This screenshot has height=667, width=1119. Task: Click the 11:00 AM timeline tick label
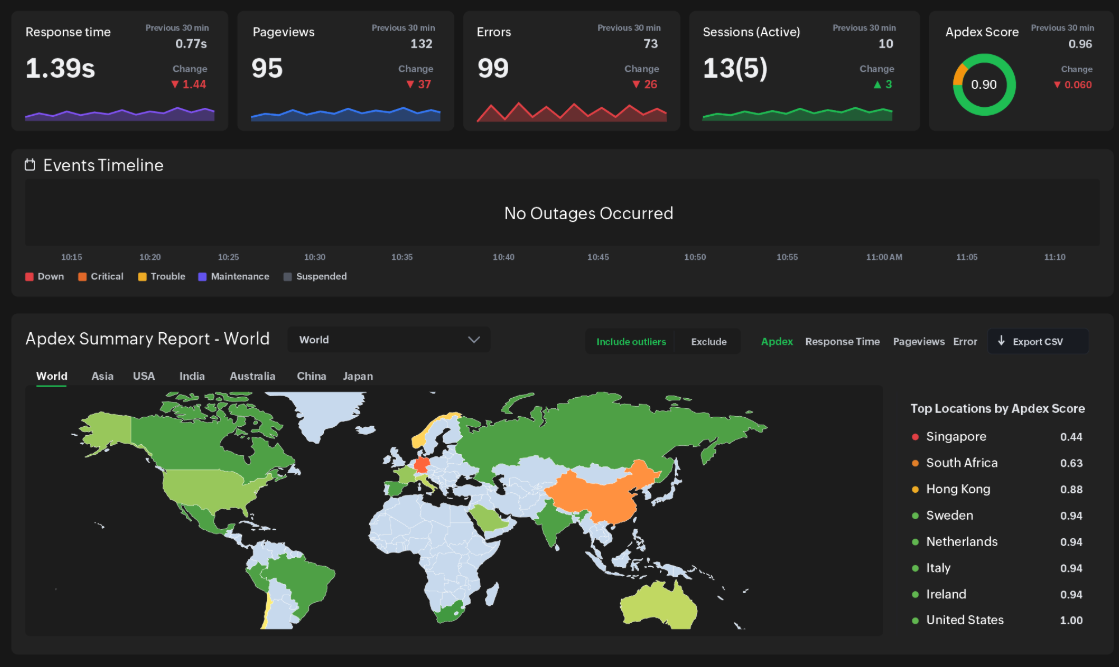tap(884, 257)
